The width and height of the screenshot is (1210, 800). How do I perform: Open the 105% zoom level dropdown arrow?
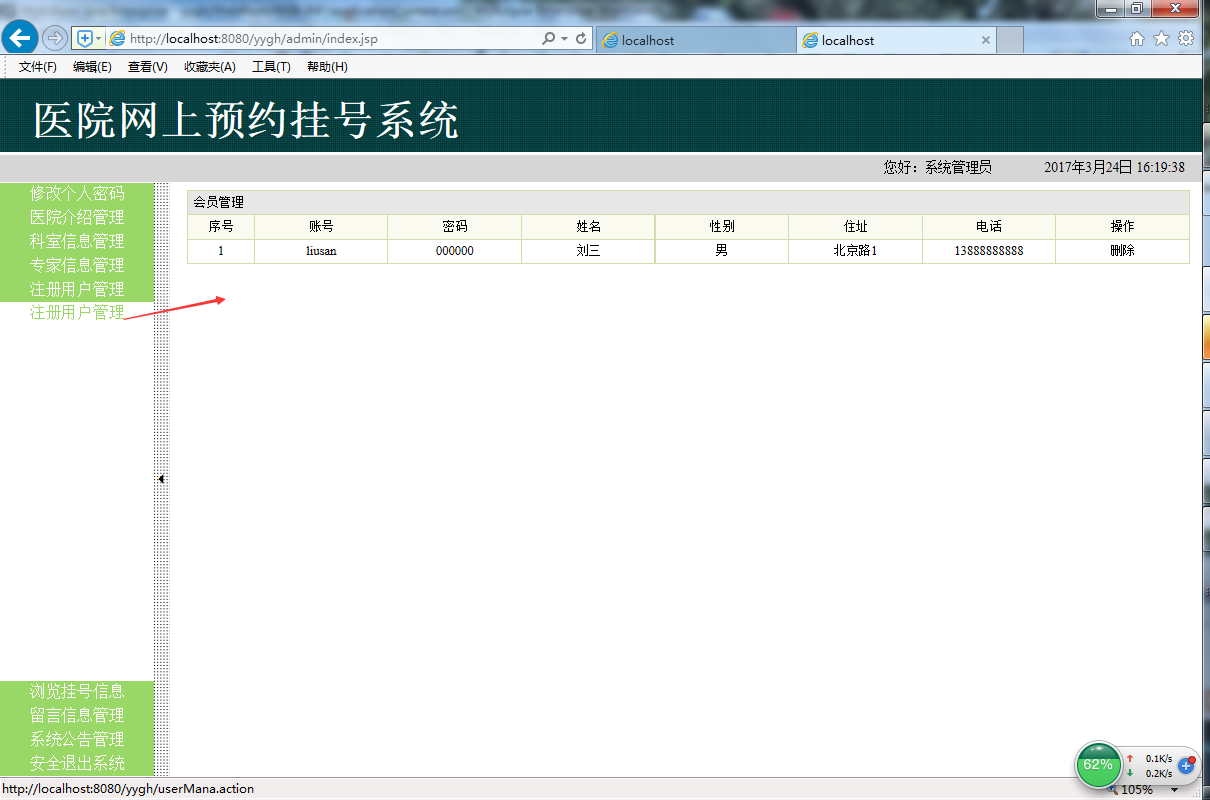coord(1175,790)
